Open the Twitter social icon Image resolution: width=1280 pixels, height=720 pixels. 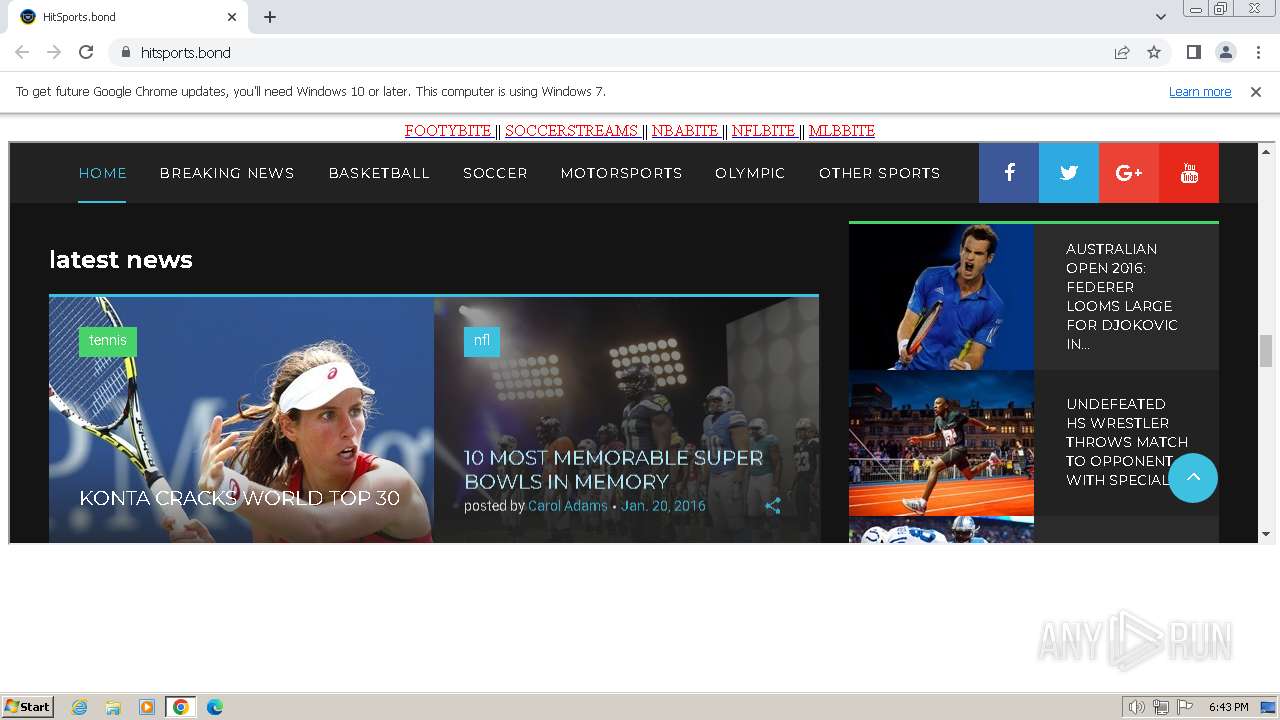(x=1069, y=173)
